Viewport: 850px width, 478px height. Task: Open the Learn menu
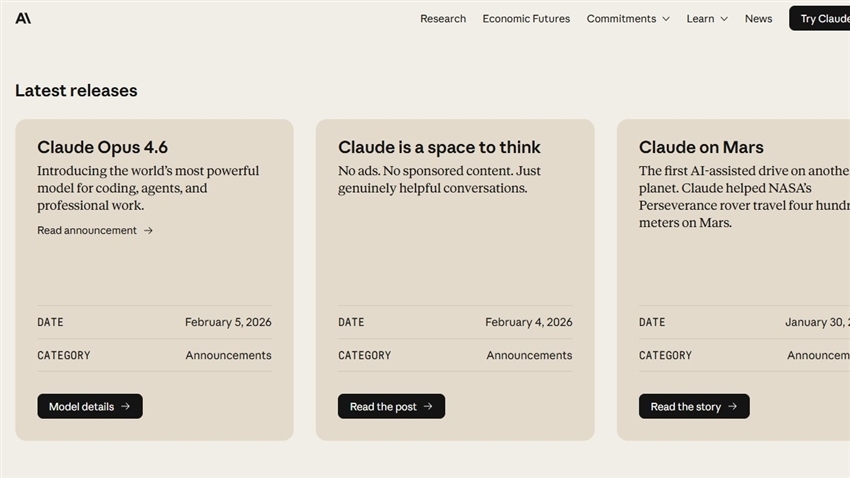[x=700, y=19]
